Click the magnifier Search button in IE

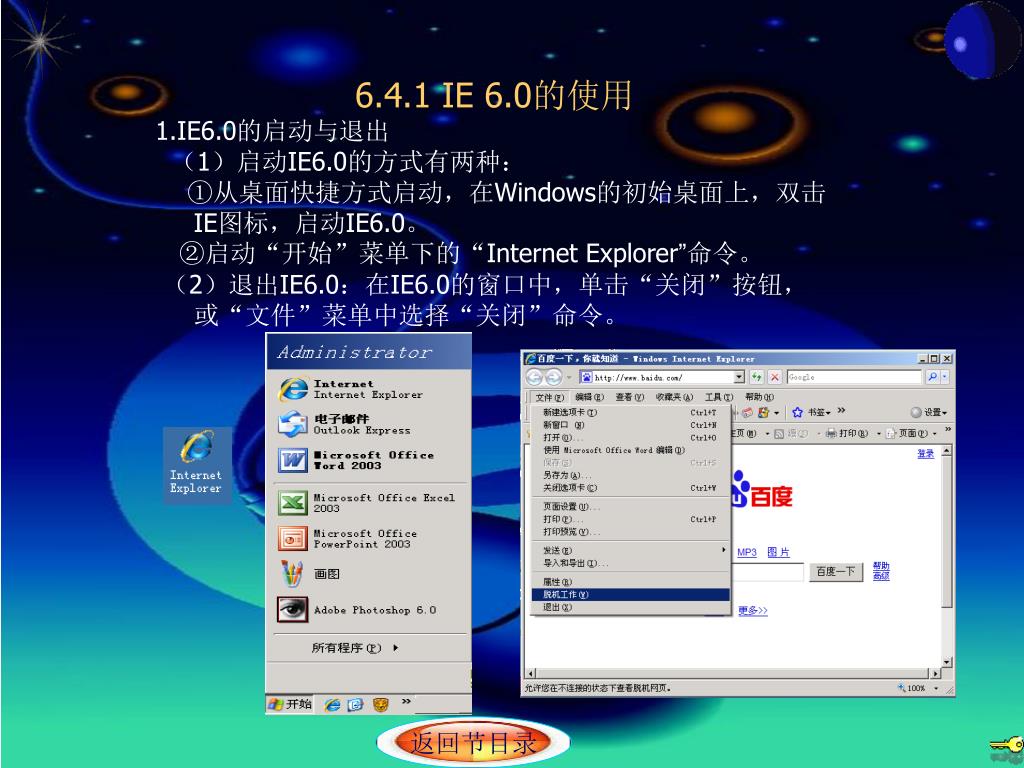point(933,377)
